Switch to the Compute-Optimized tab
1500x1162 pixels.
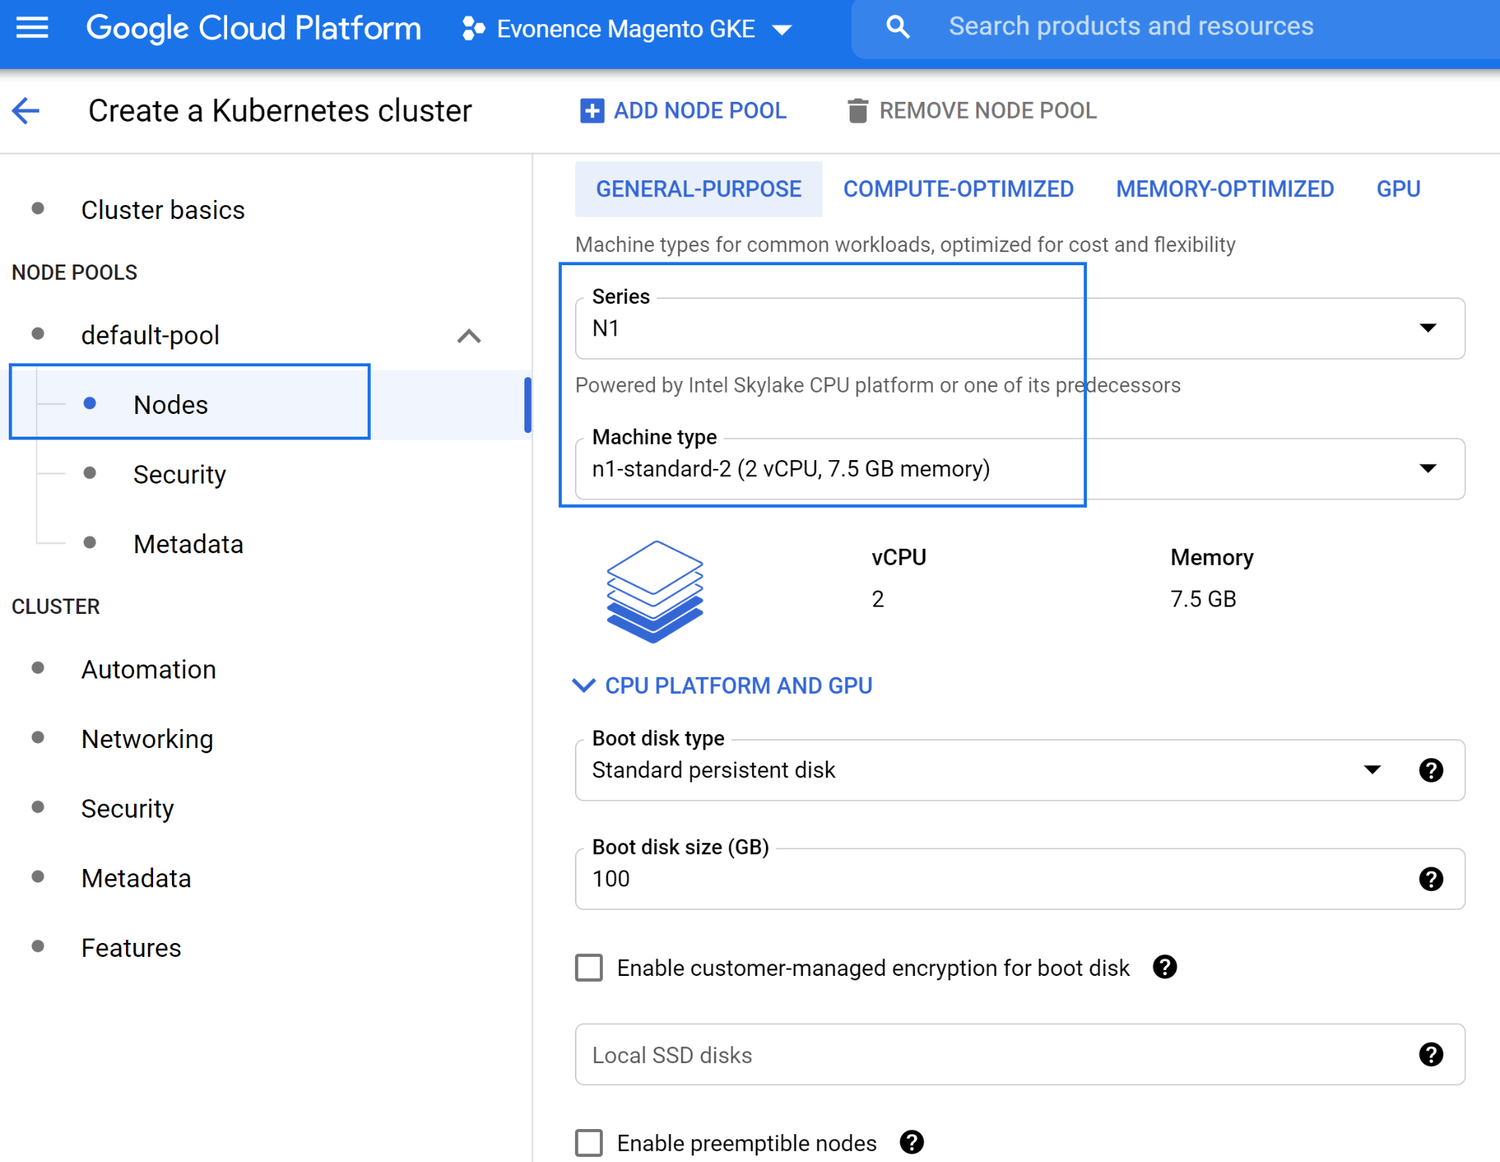coord(958,189)
